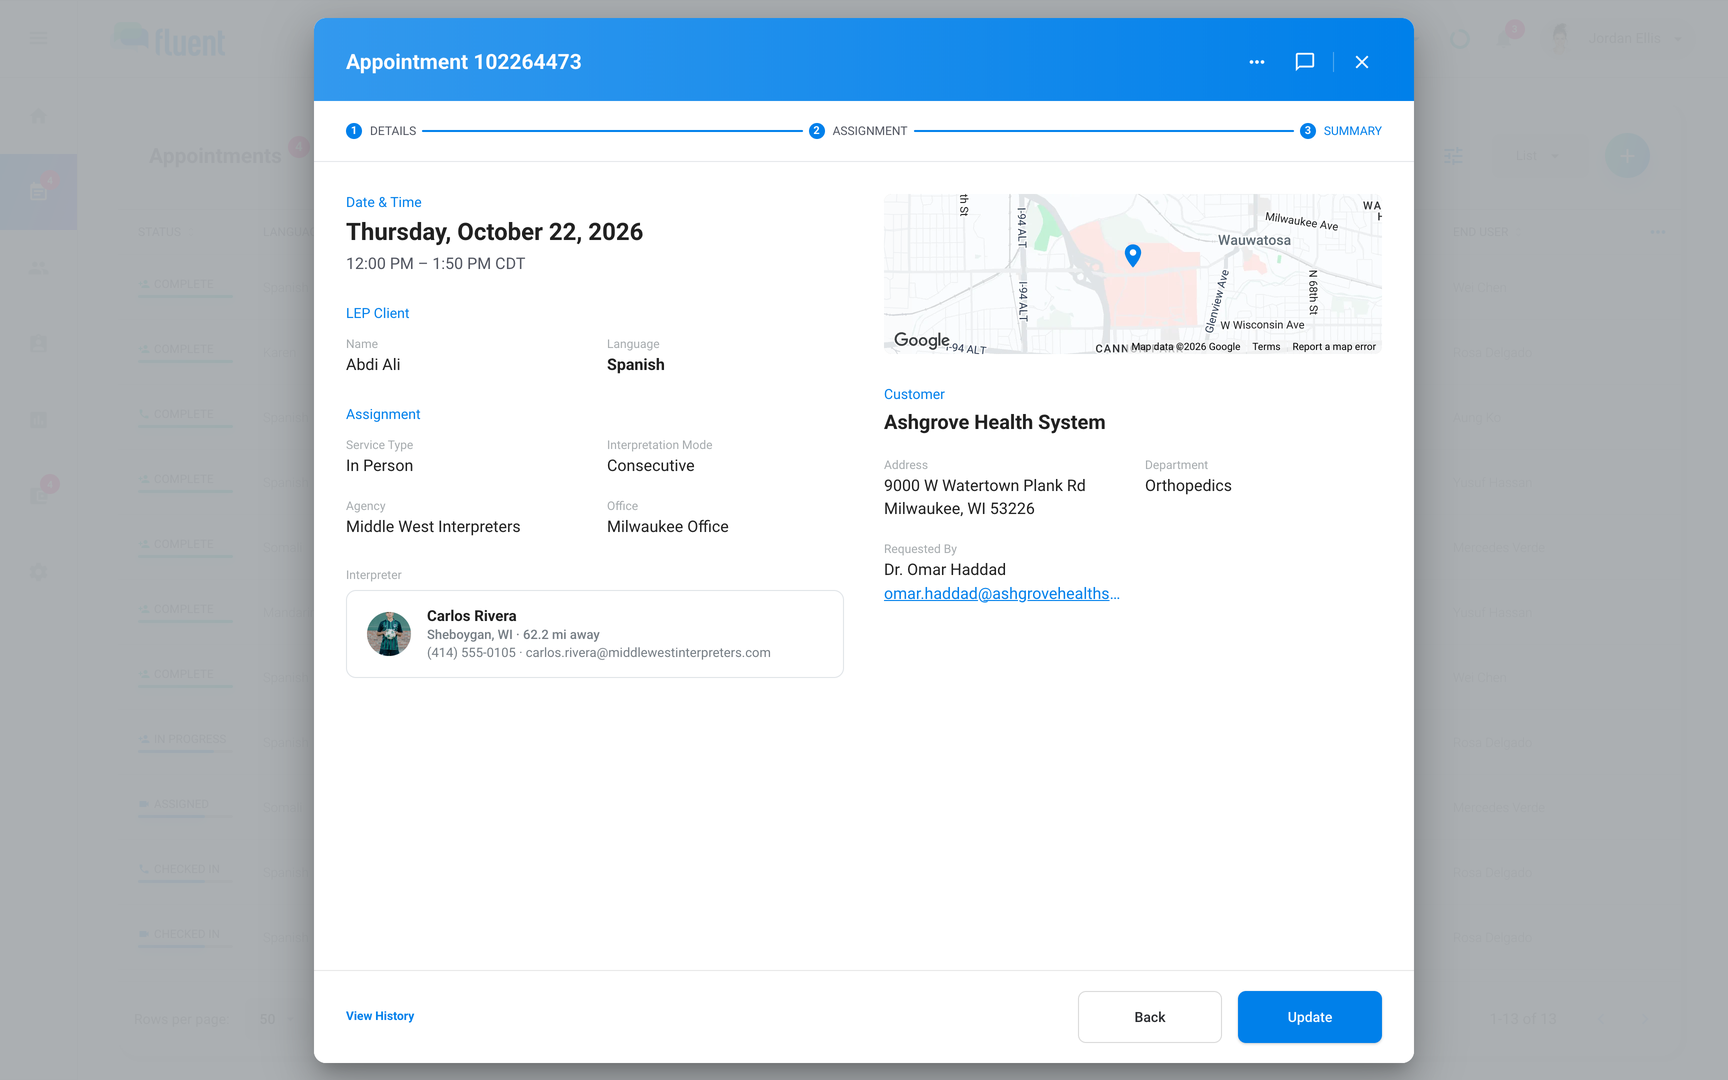This screenshot has width=1728, height=1080.
Task: Click the Ashgrove Health System customer name
Action: point(995,422)
